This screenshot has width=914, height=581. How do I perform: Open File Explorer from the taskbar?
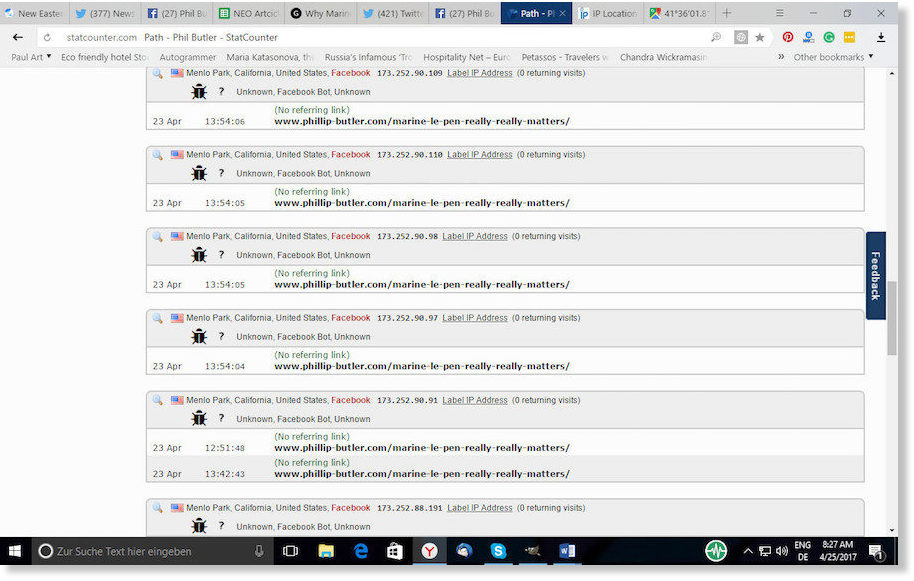[x=326, y=551]
